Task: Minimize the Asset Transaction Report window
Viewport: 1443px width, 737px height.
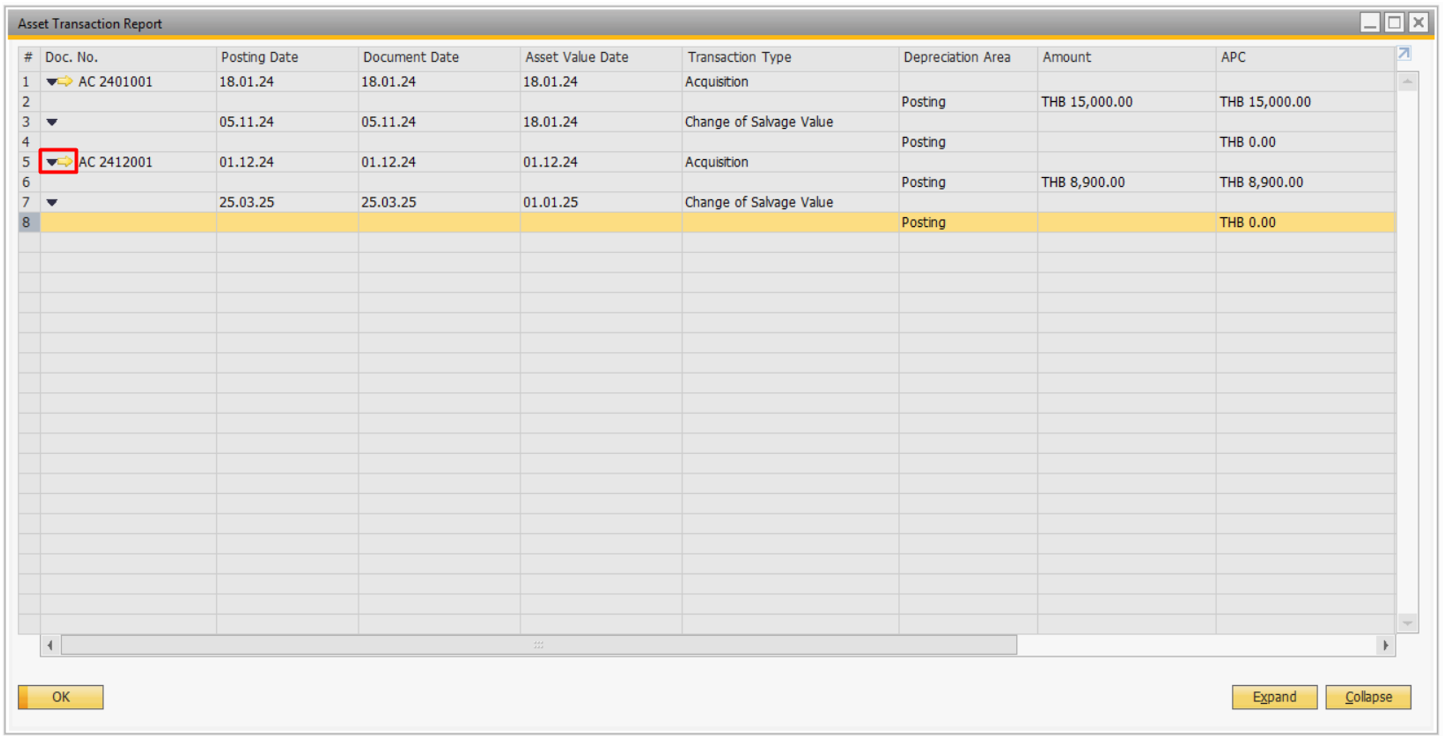Action: (x=1370, y=22)
